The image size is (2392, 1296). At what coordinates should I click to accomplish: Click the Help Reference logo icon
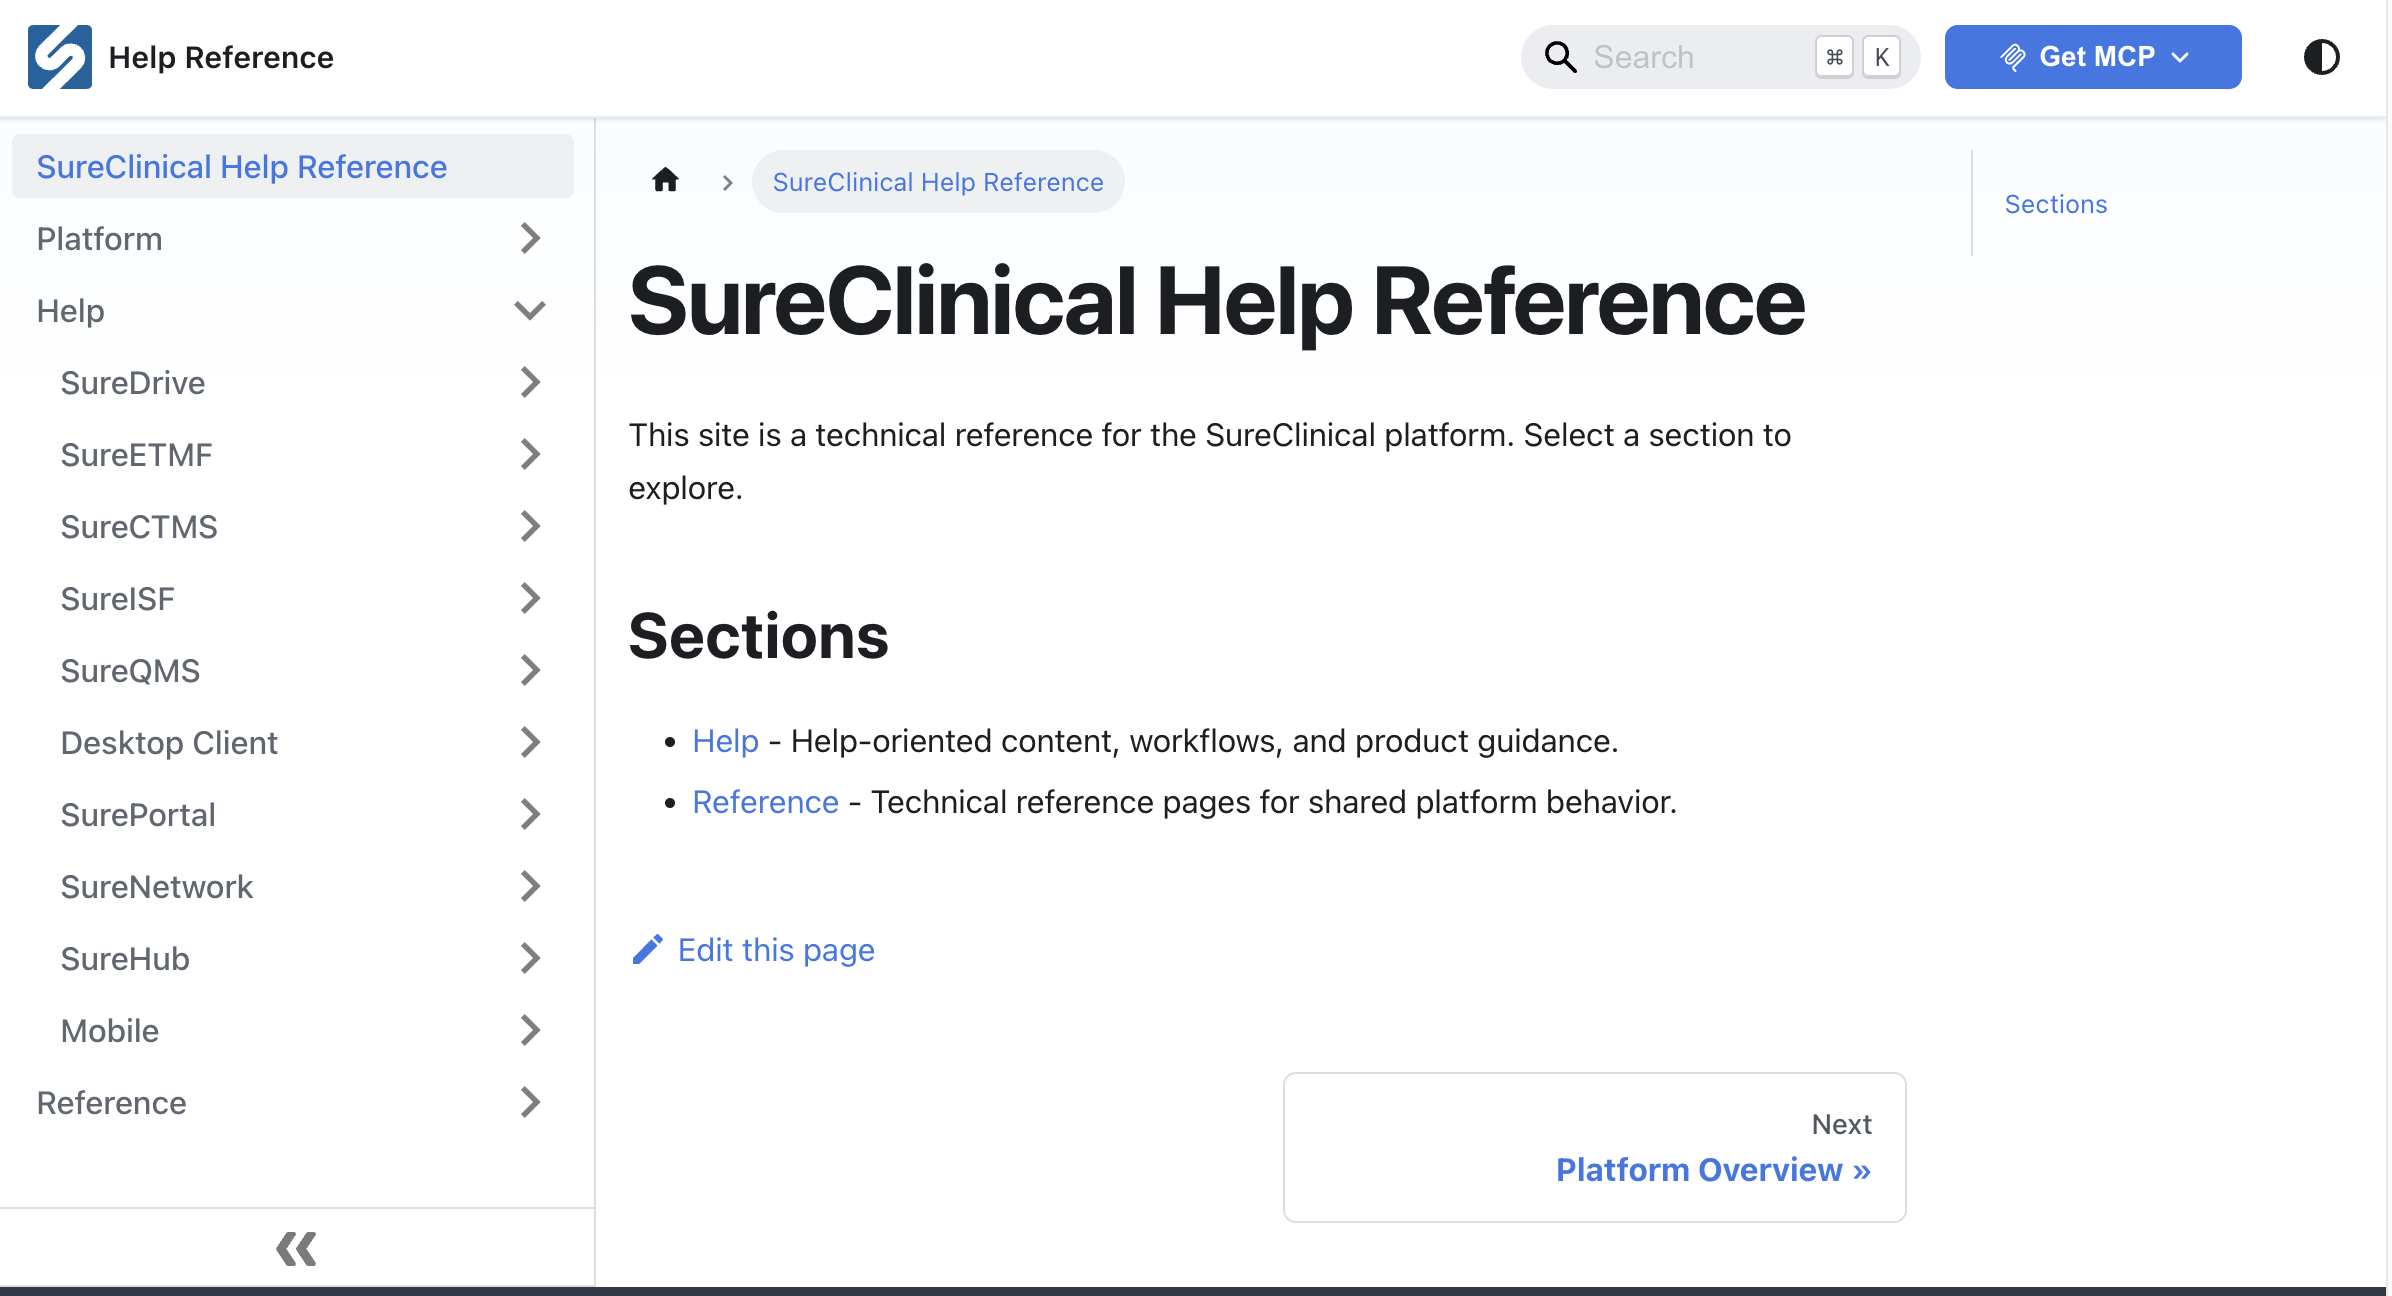[59, 57]
